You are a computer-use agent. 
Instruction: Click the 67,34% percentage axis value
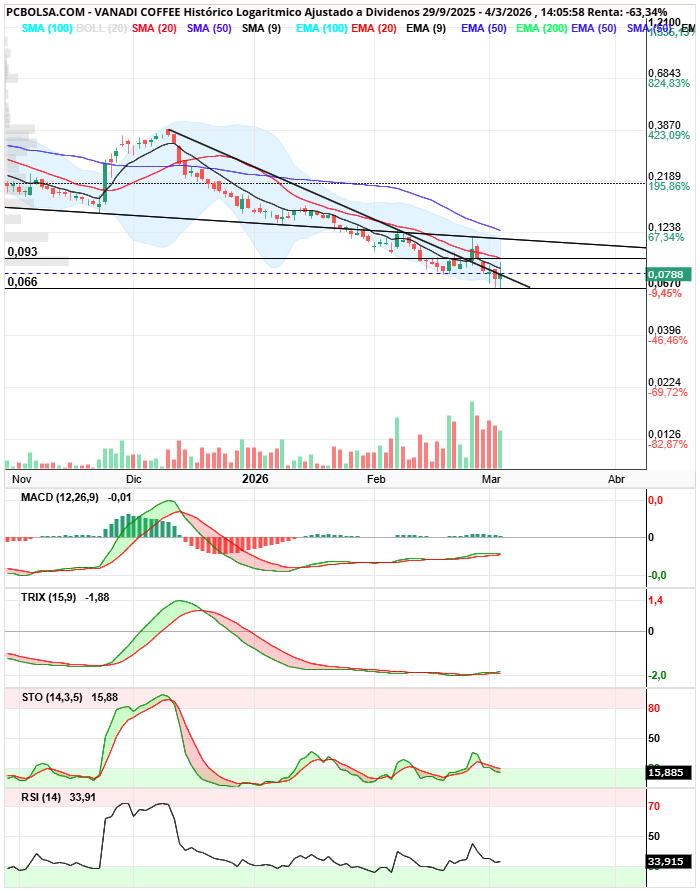666,237
